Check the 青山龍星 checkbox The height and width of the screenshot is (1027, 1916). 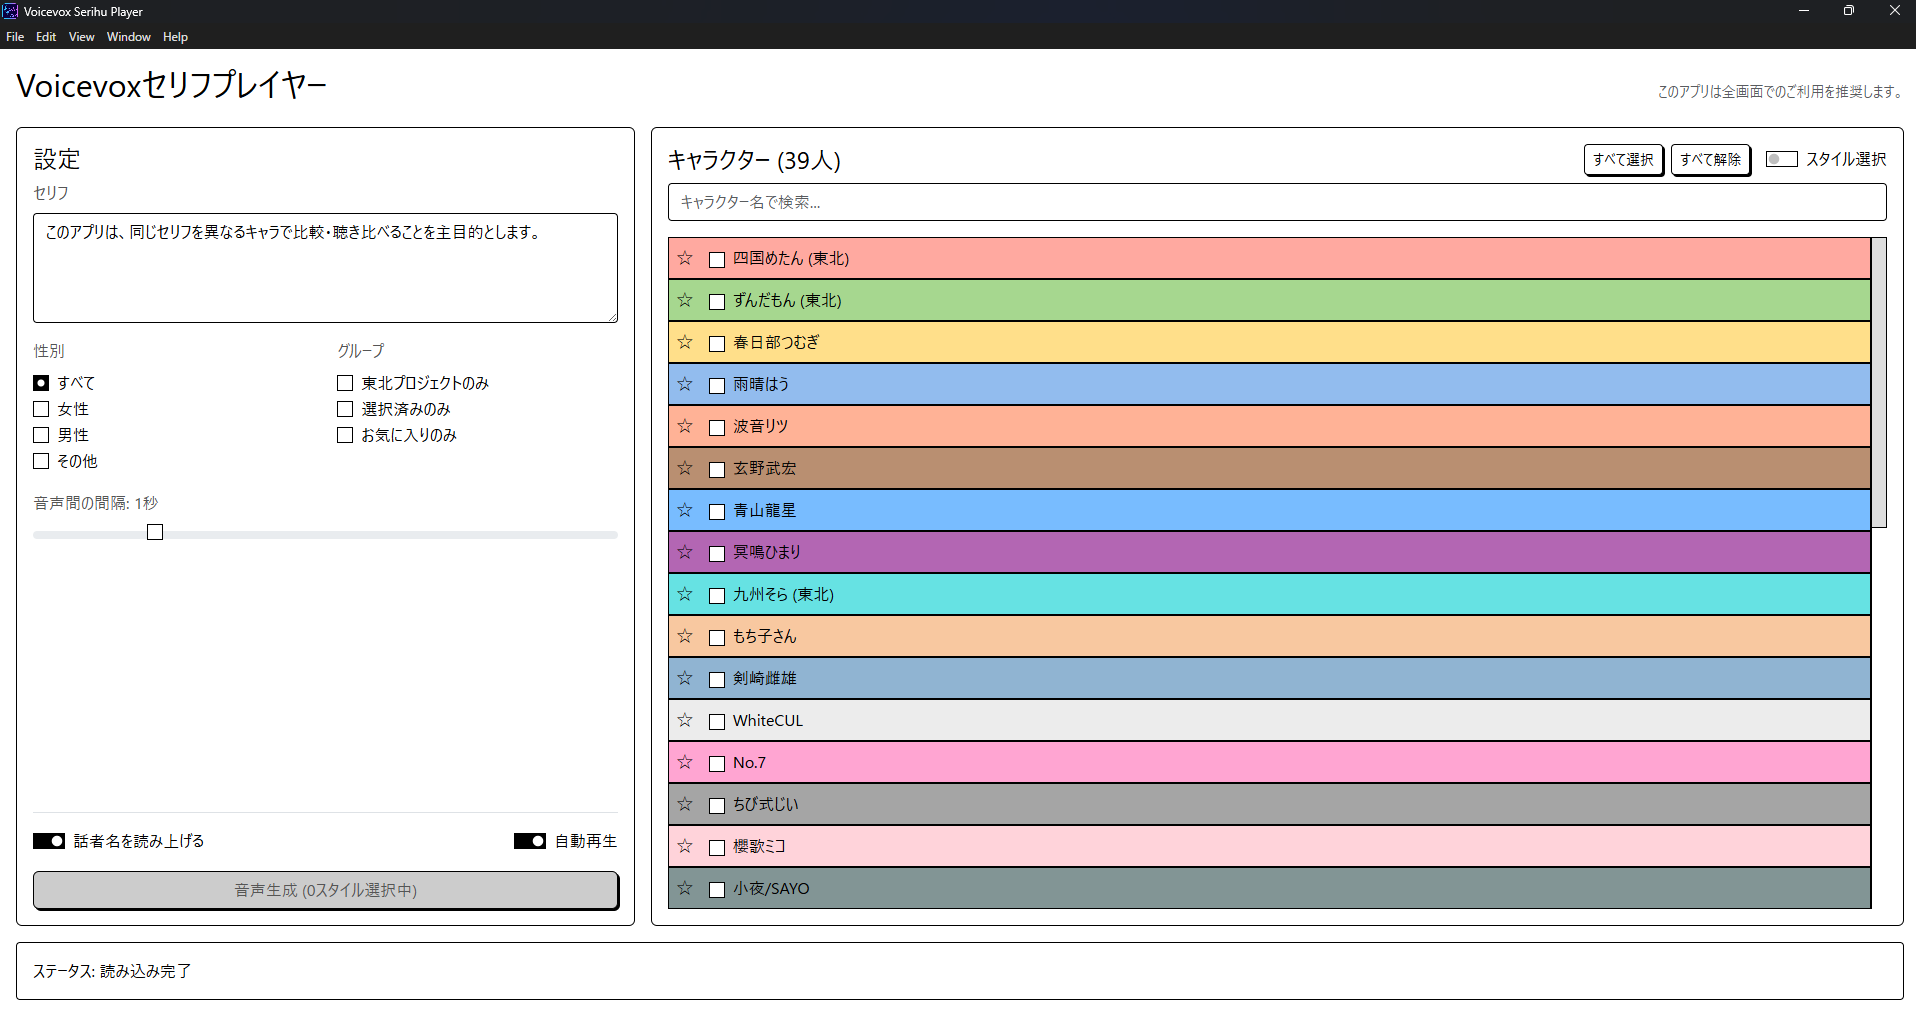coord(717,512)
